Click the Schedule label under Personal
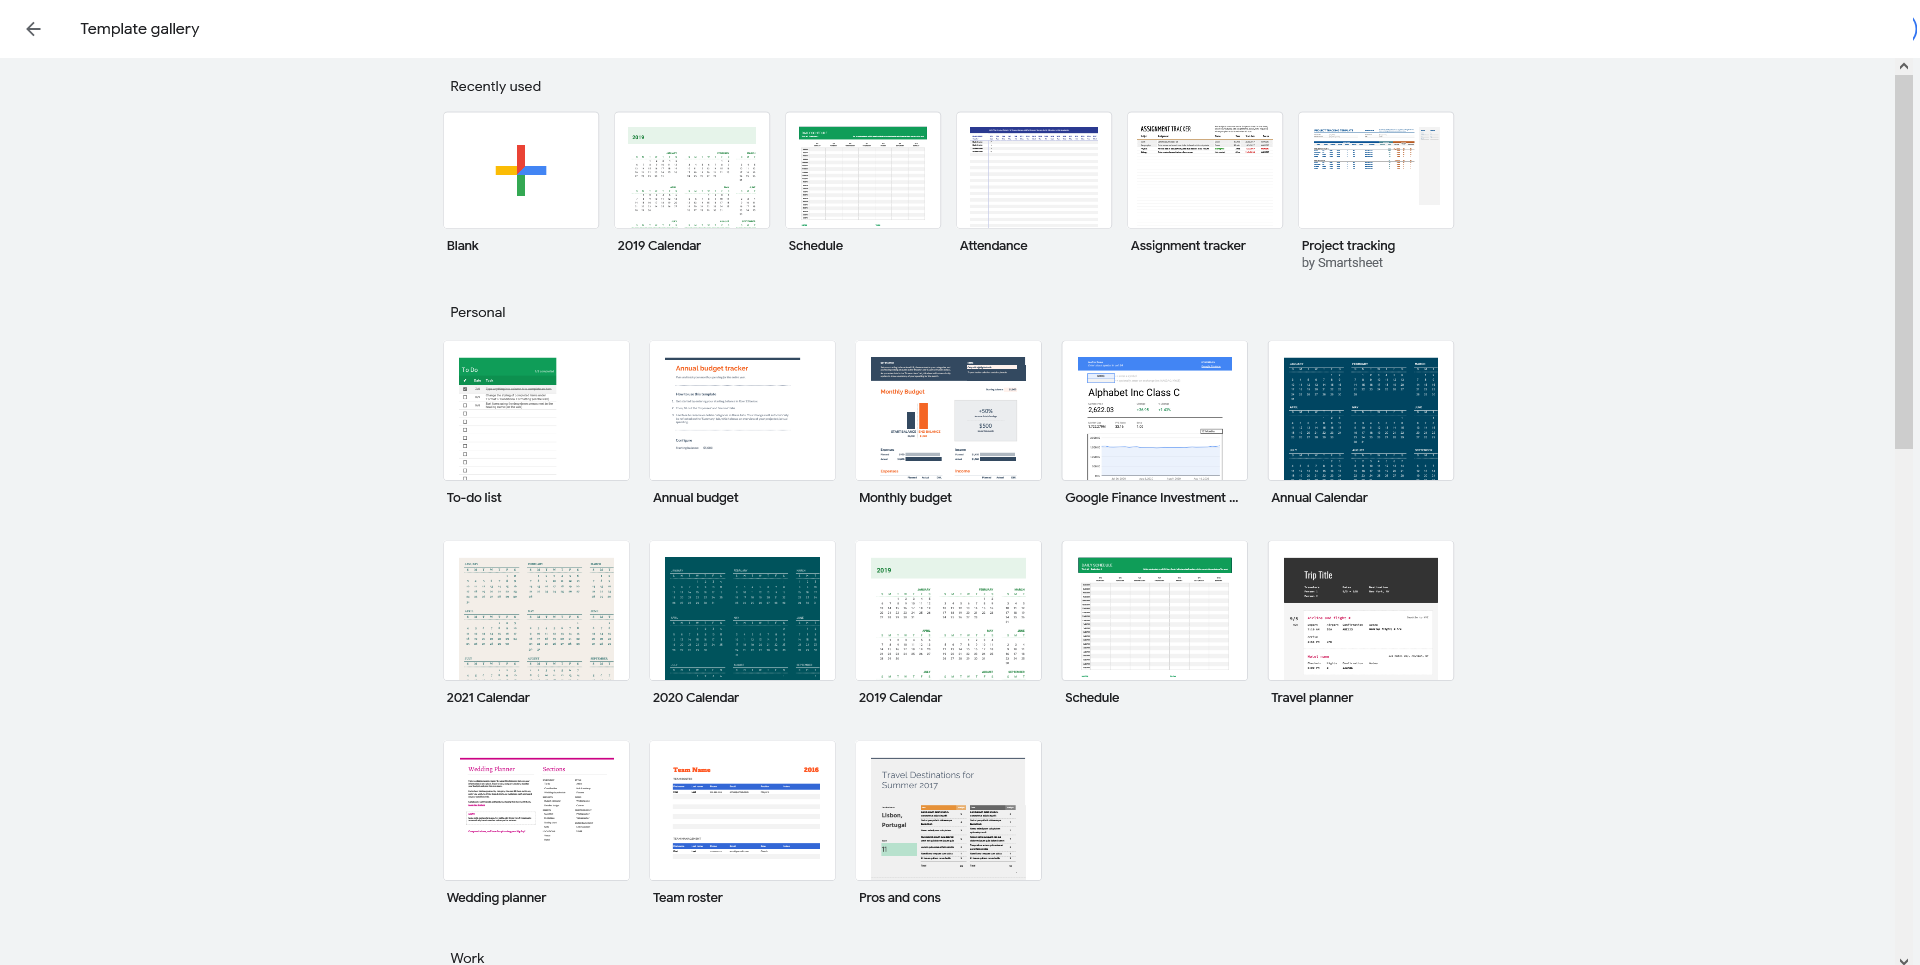Viewport: 1920px width, 965px height. tap(1091, 698)
